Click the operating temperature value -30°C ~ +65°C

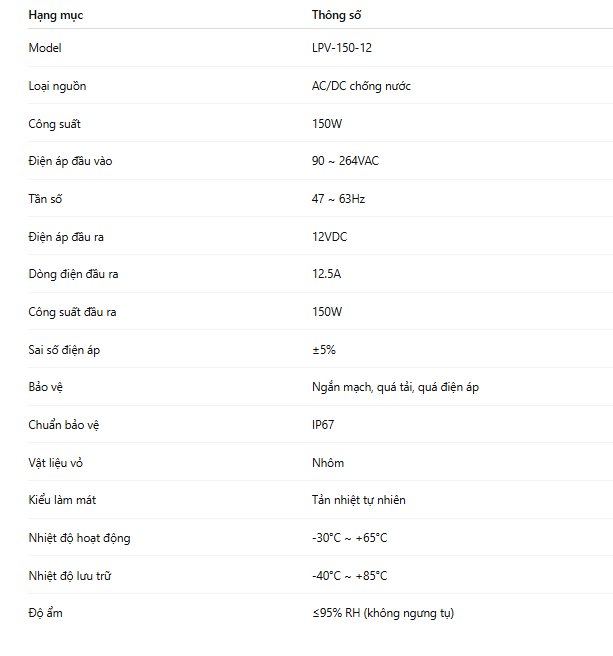349,538
